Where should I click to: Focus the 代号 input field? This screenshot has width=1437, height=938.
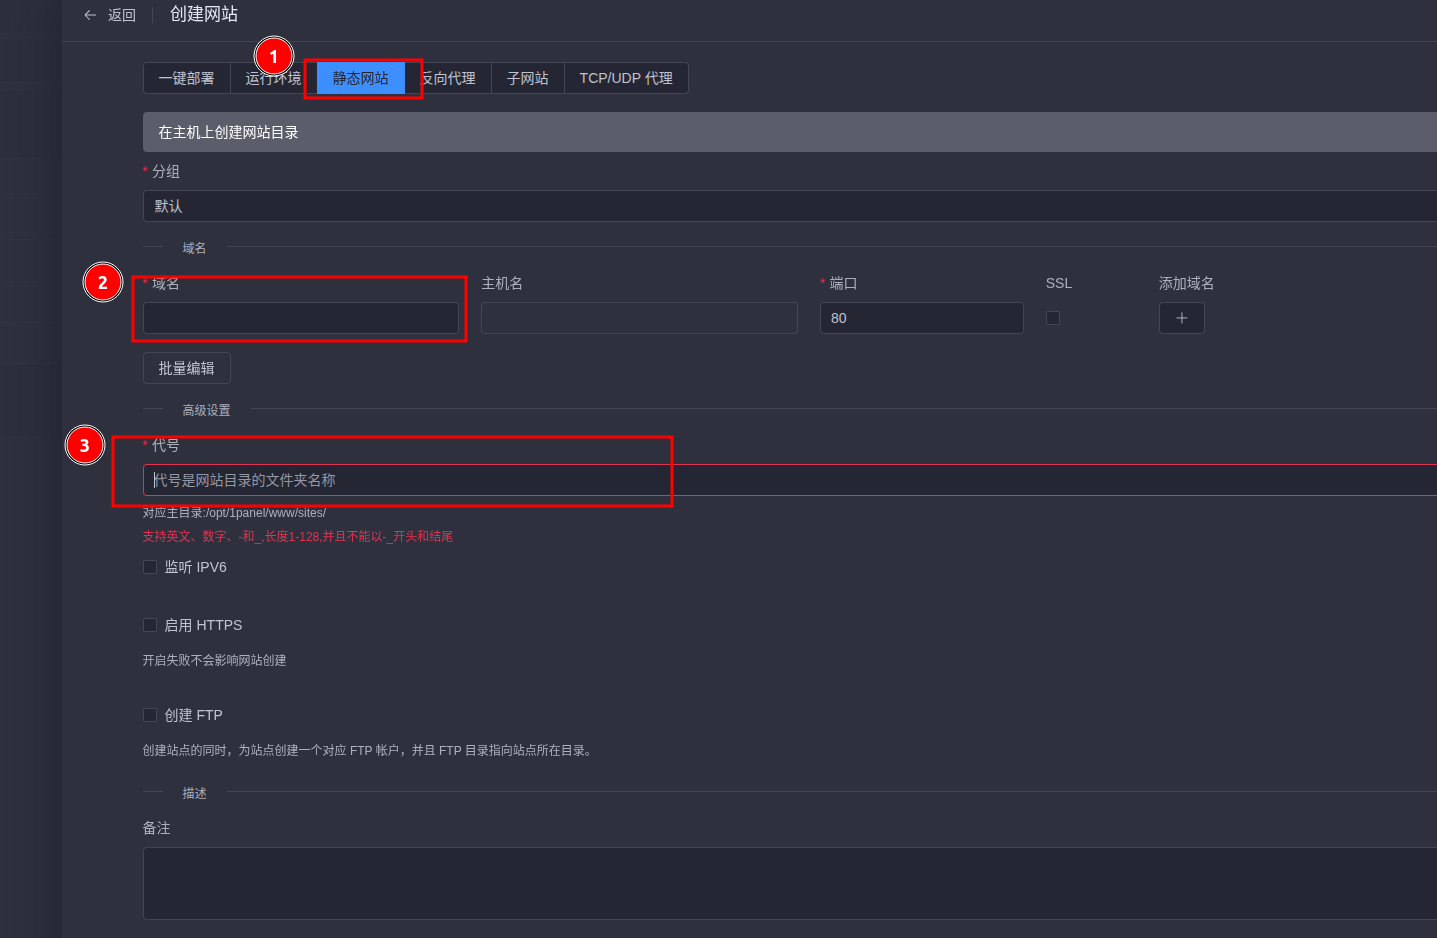[790, 480]
